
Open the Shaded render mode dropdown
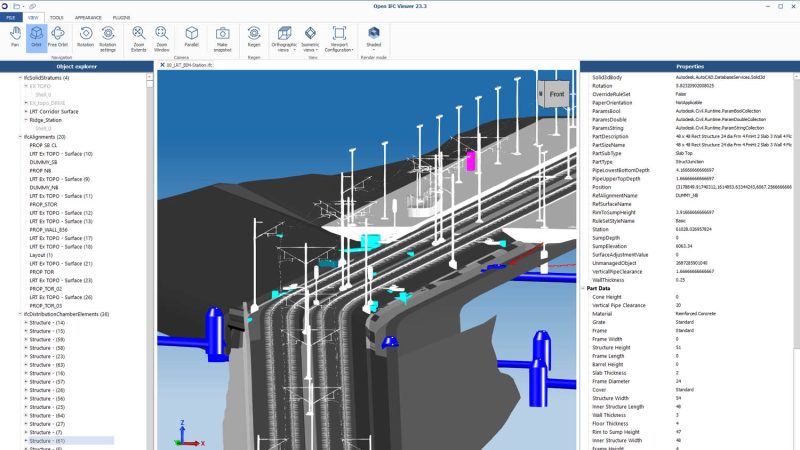[374, 37]
